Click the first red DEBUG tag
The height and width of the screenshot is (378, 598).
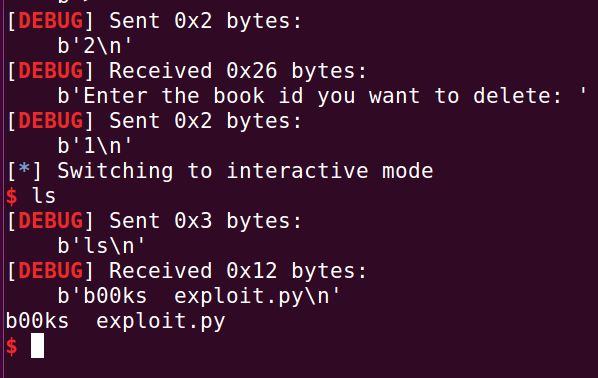pos(50,21)
